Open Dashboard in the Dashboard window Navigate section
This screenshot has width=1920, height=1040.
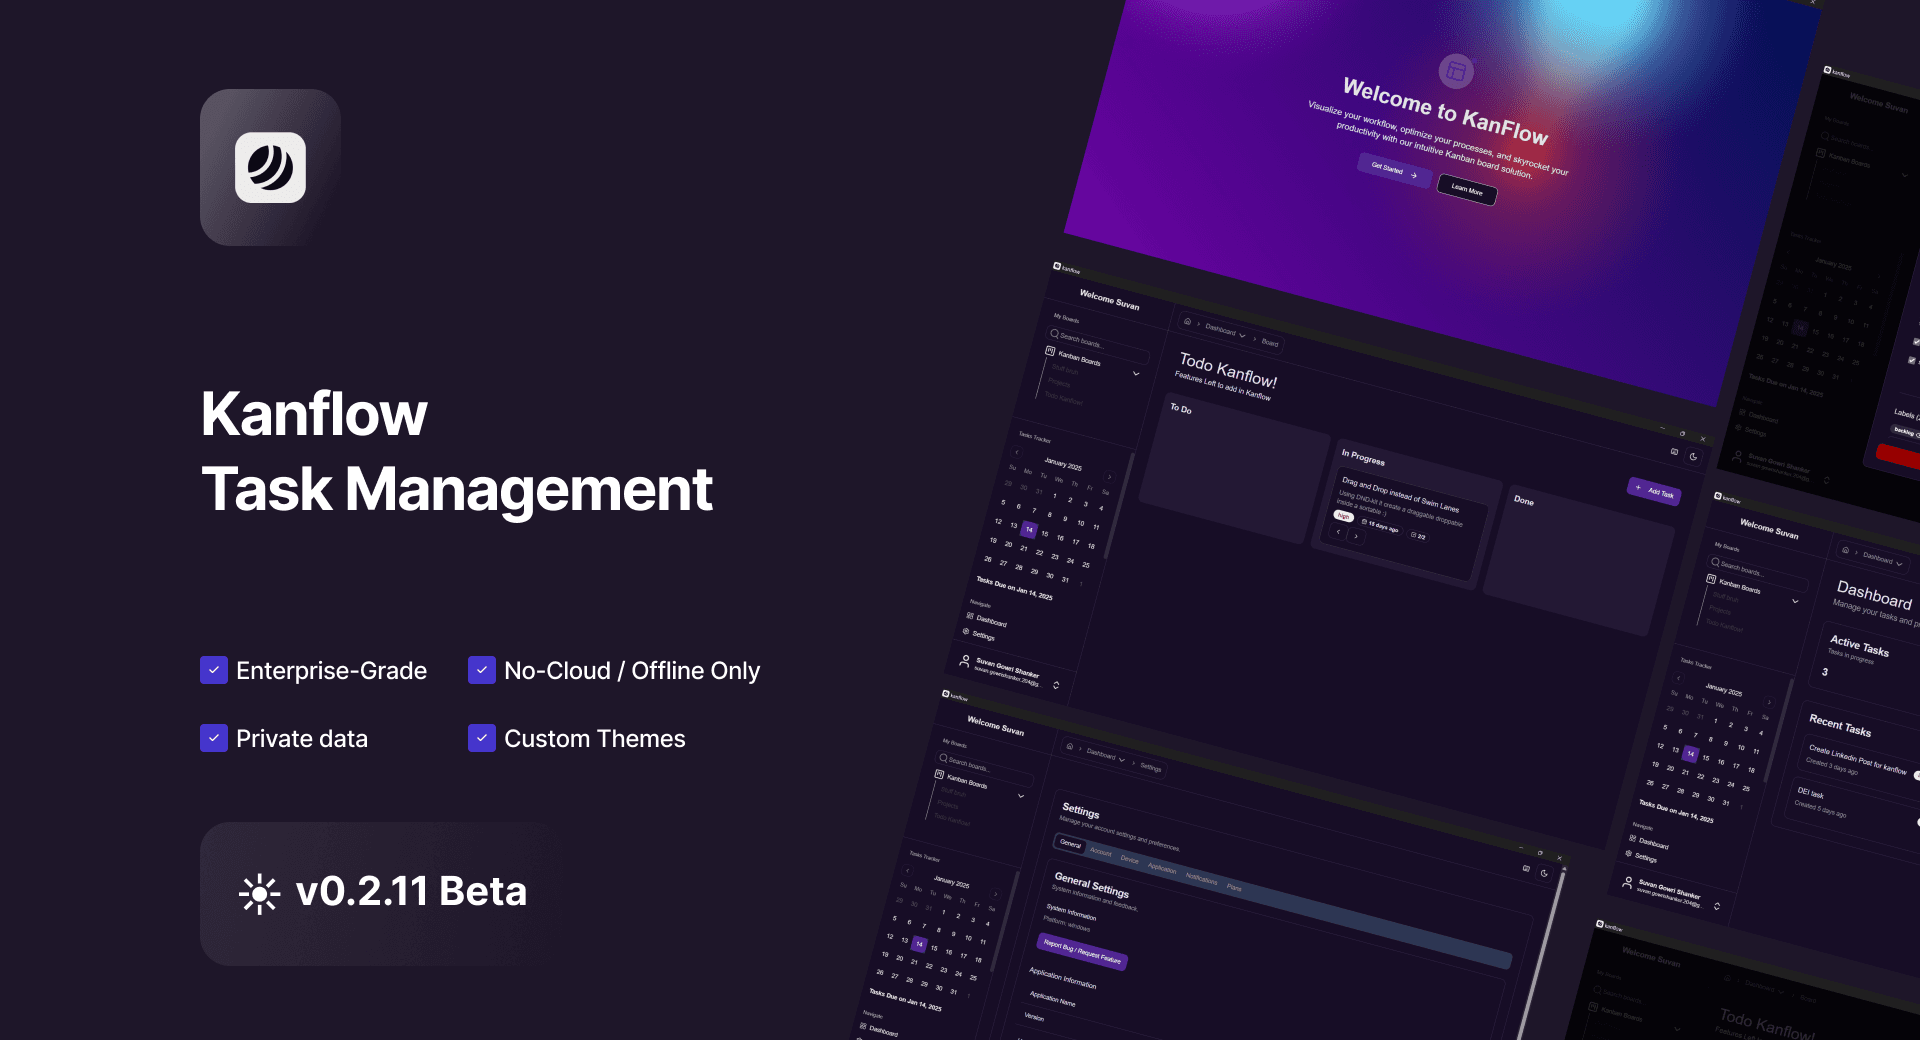(1649, 841)
